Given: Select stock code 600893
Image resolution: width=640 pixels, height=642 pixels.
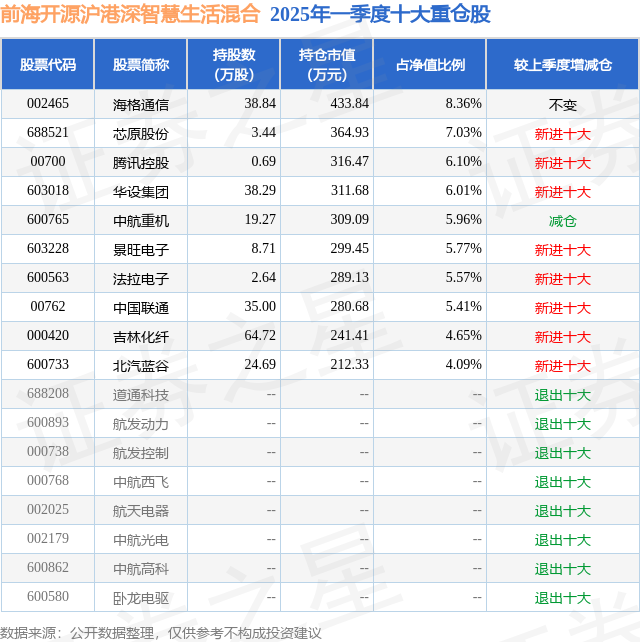Looking at the screenshot, I should tap(48, 423).
